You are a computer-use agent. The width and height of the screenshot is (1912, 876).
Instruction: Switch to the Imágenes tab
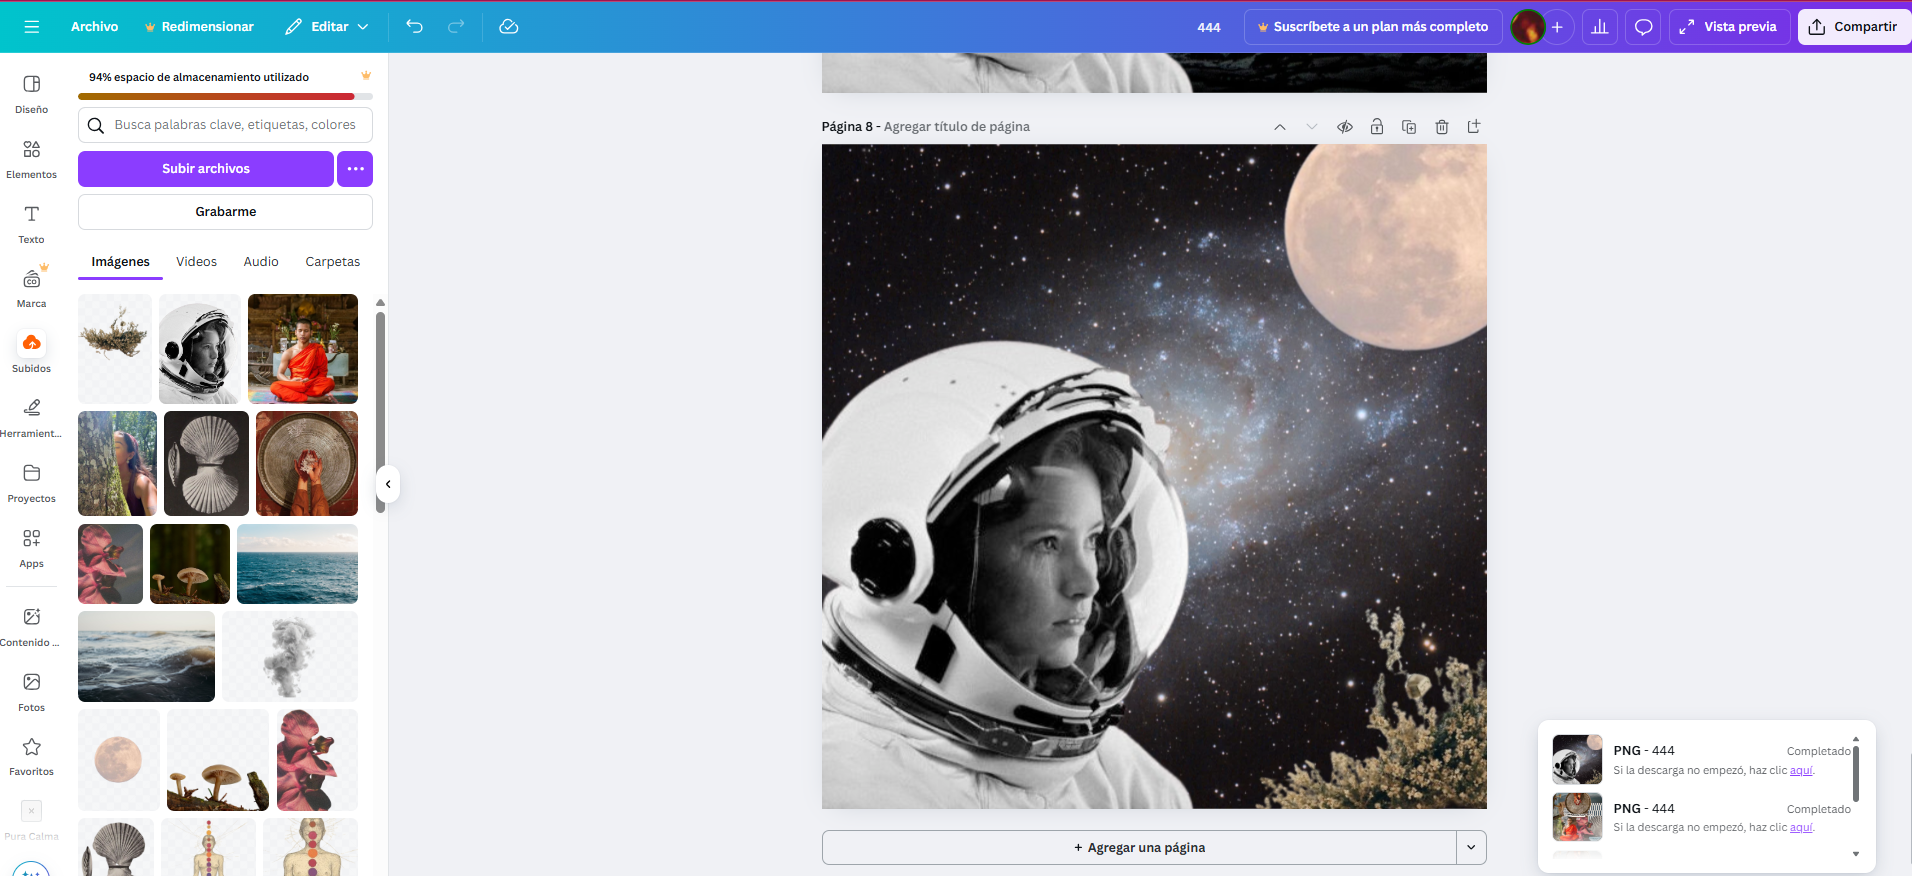pyautogui.click(x=121, y=262)
